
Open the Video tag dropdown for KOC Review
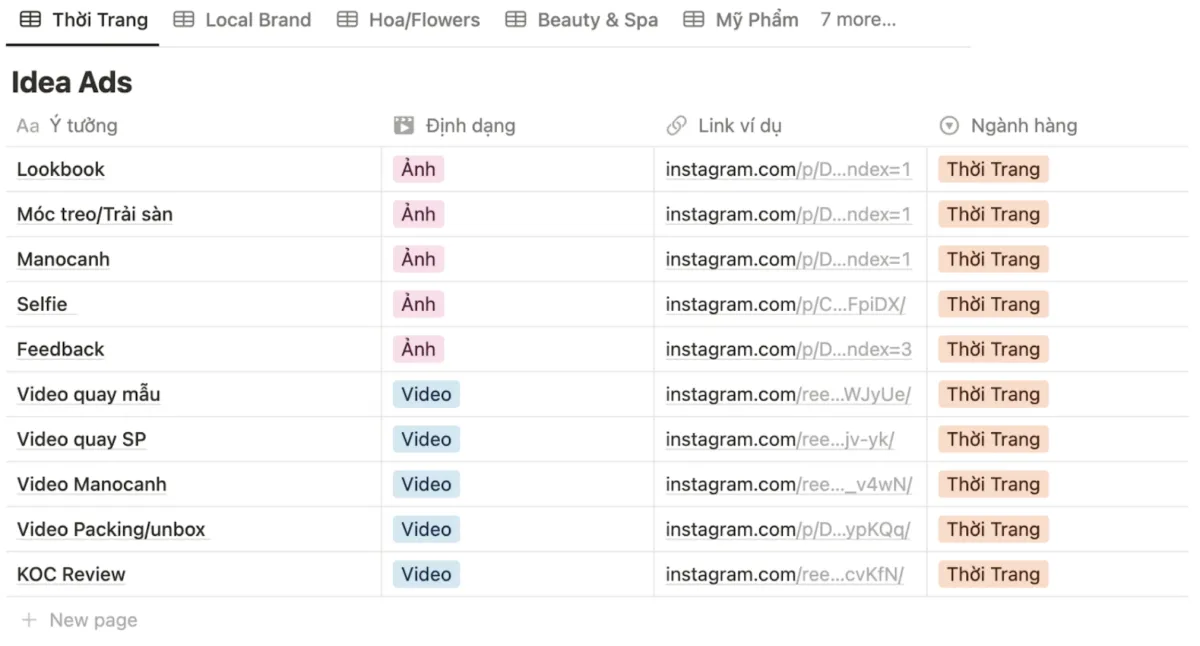(426, 574)
